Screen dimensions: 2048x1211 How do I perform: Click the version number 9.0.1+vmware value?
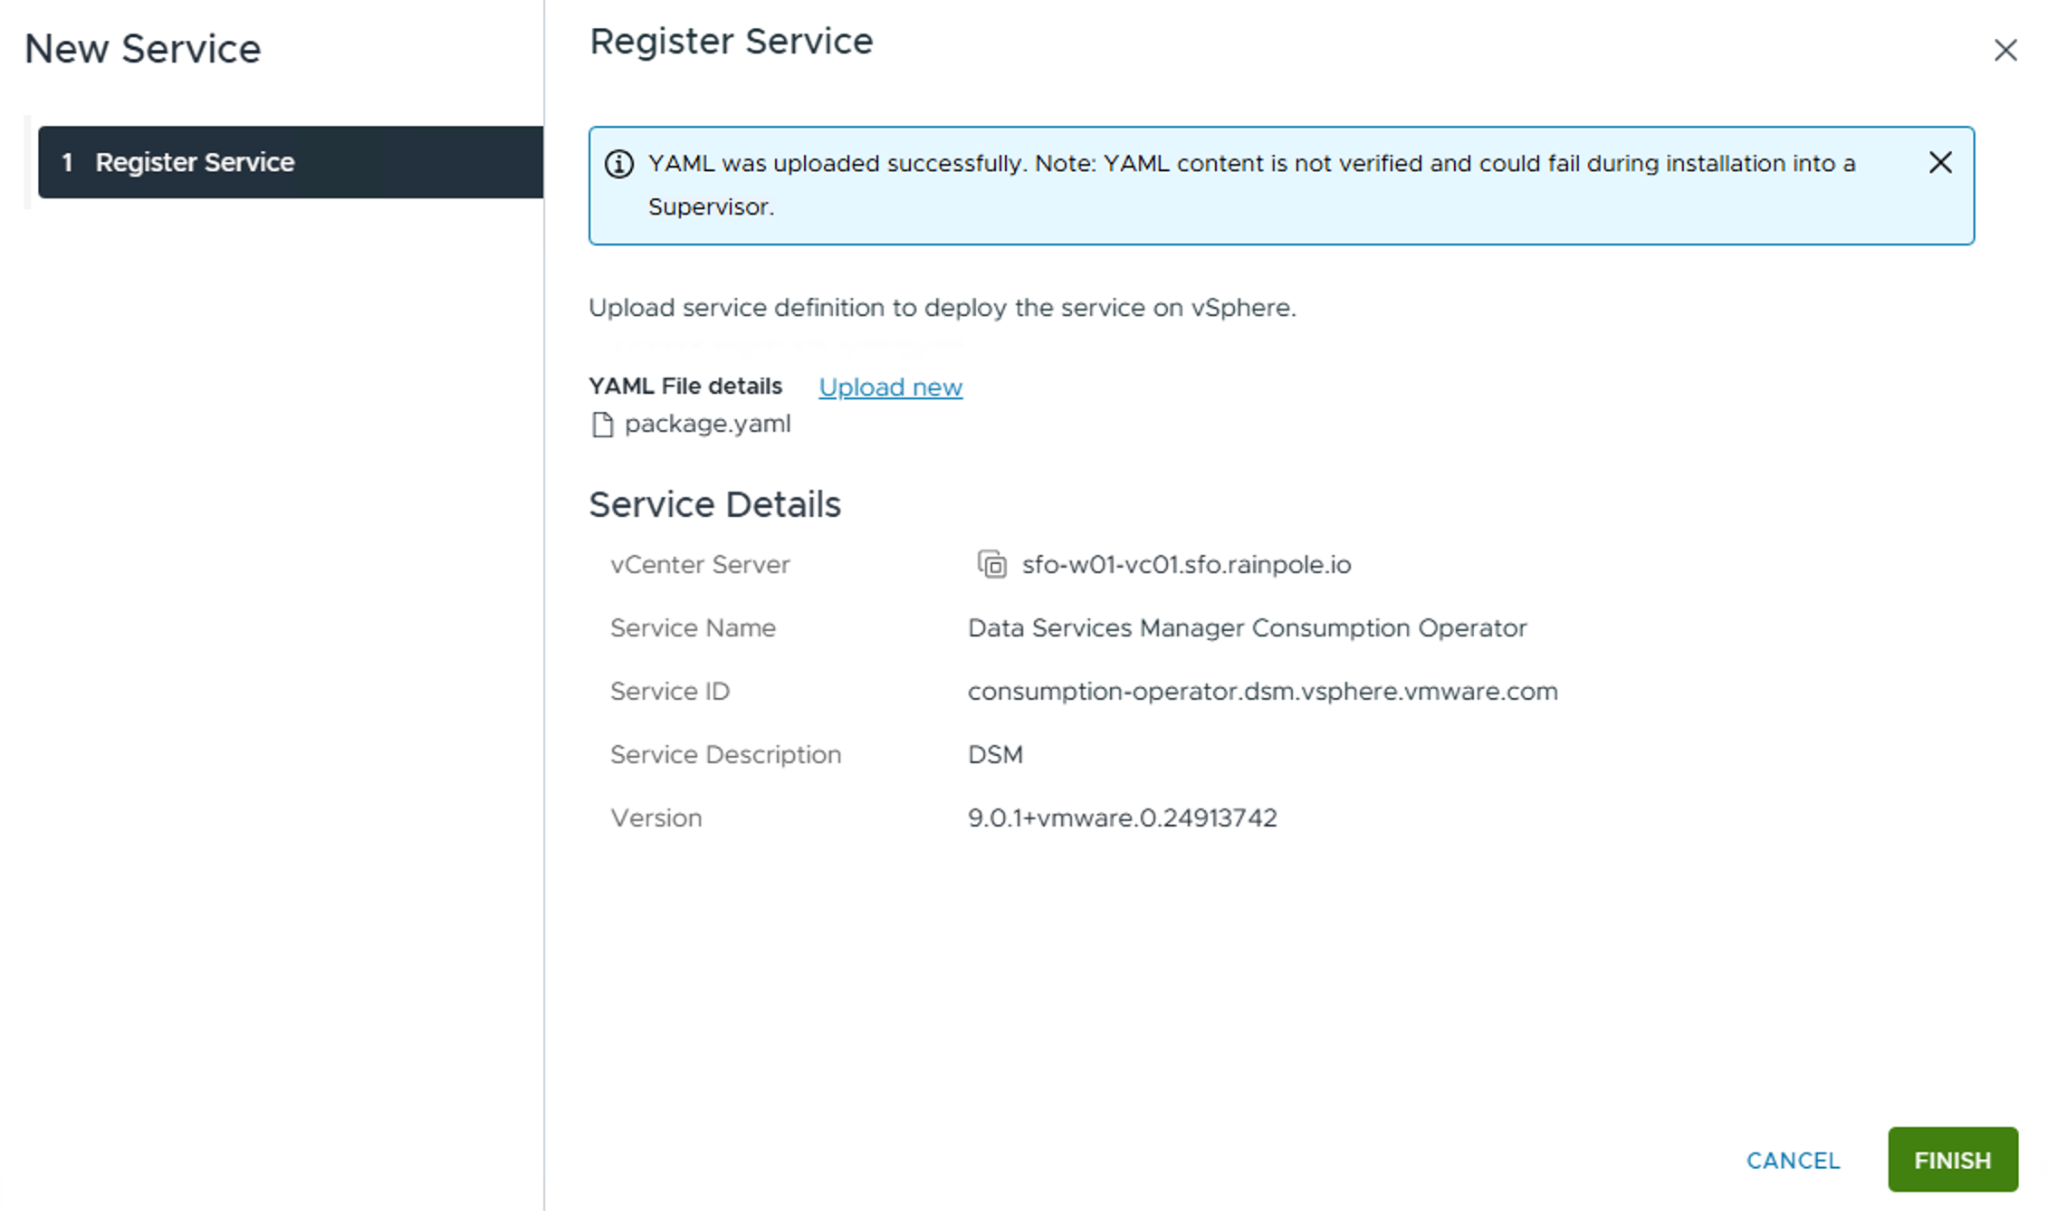click(1122, 818)
